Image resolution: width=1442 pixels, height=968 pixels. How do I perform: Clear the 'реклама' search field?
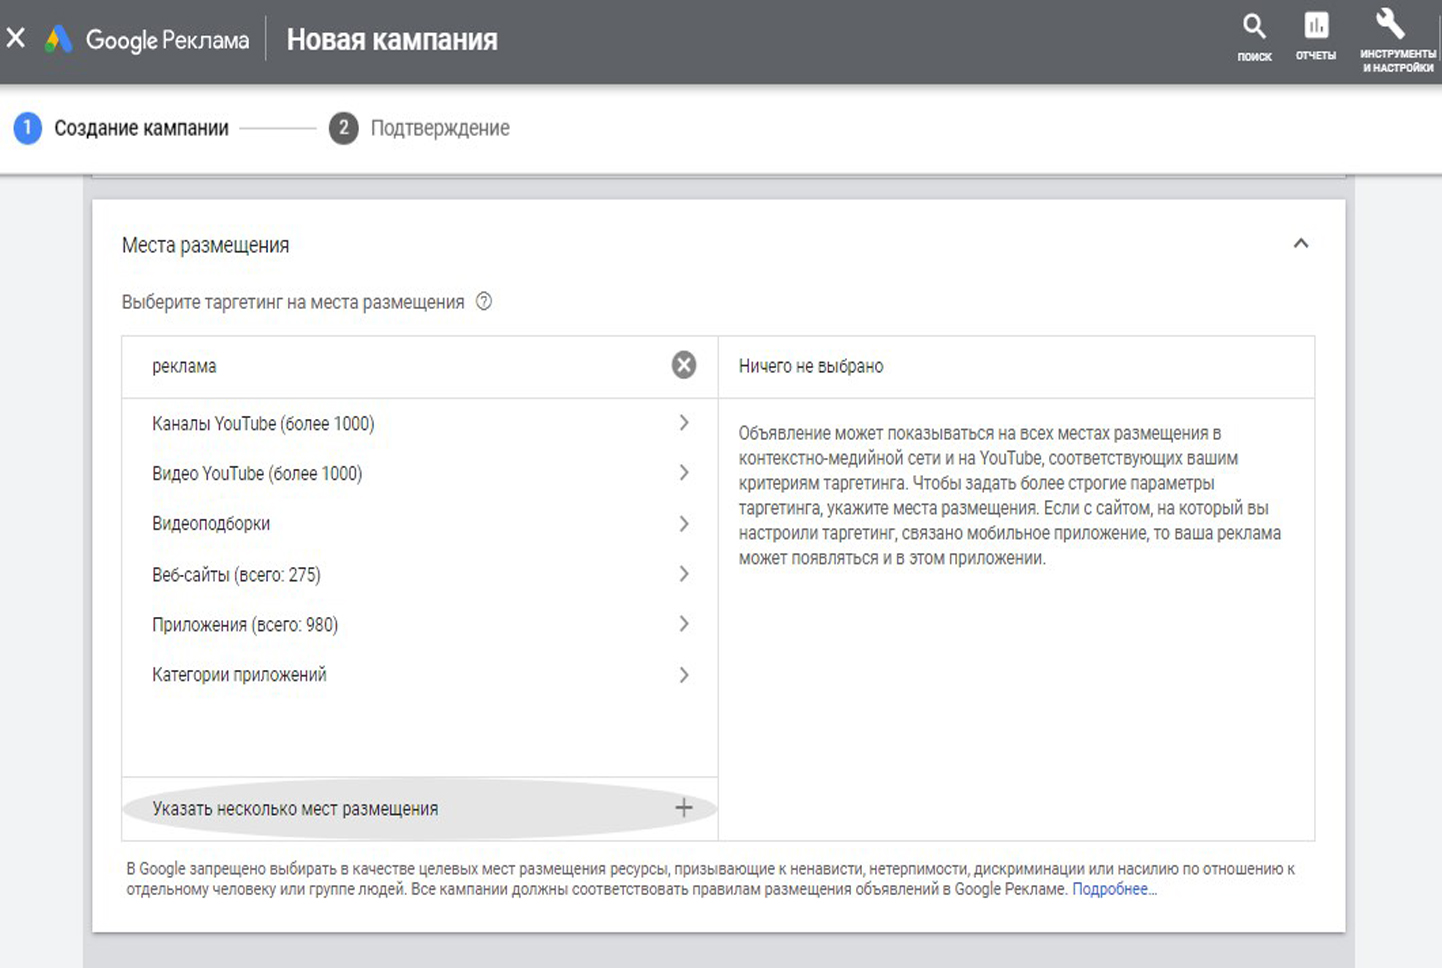684,365
